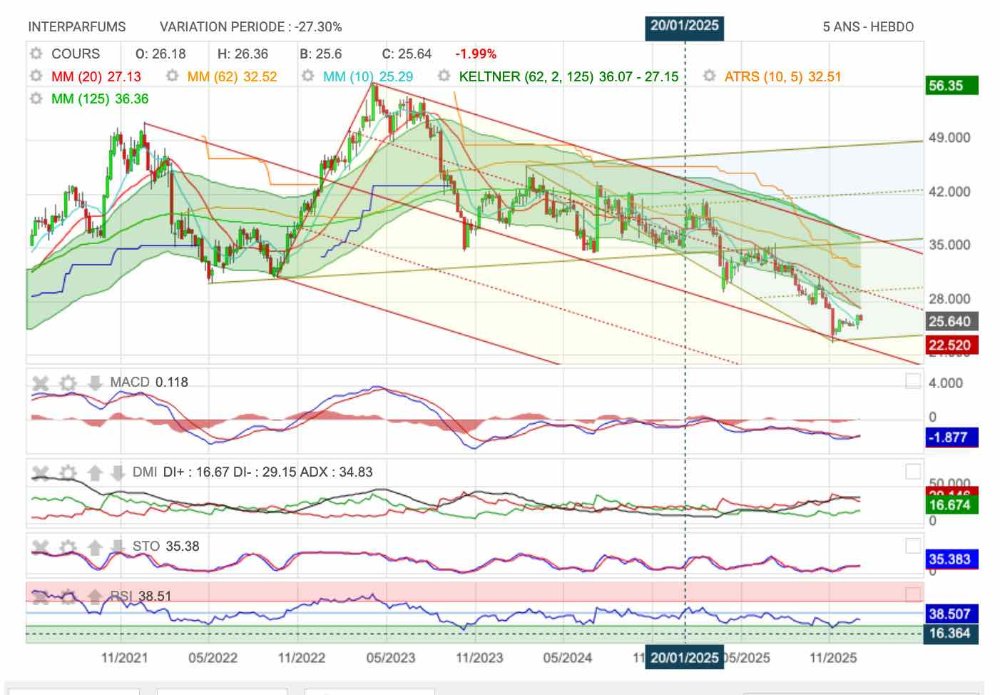The height and width of the screenshot is (695, 1000).
Task: Remove the MACD panel with its X icon
Action: [40, 383]
